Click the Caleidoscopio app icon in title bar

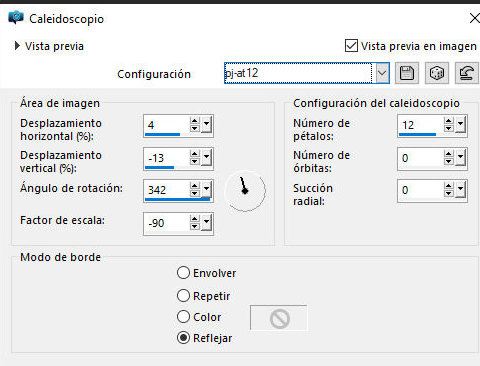tap(16, 17)
